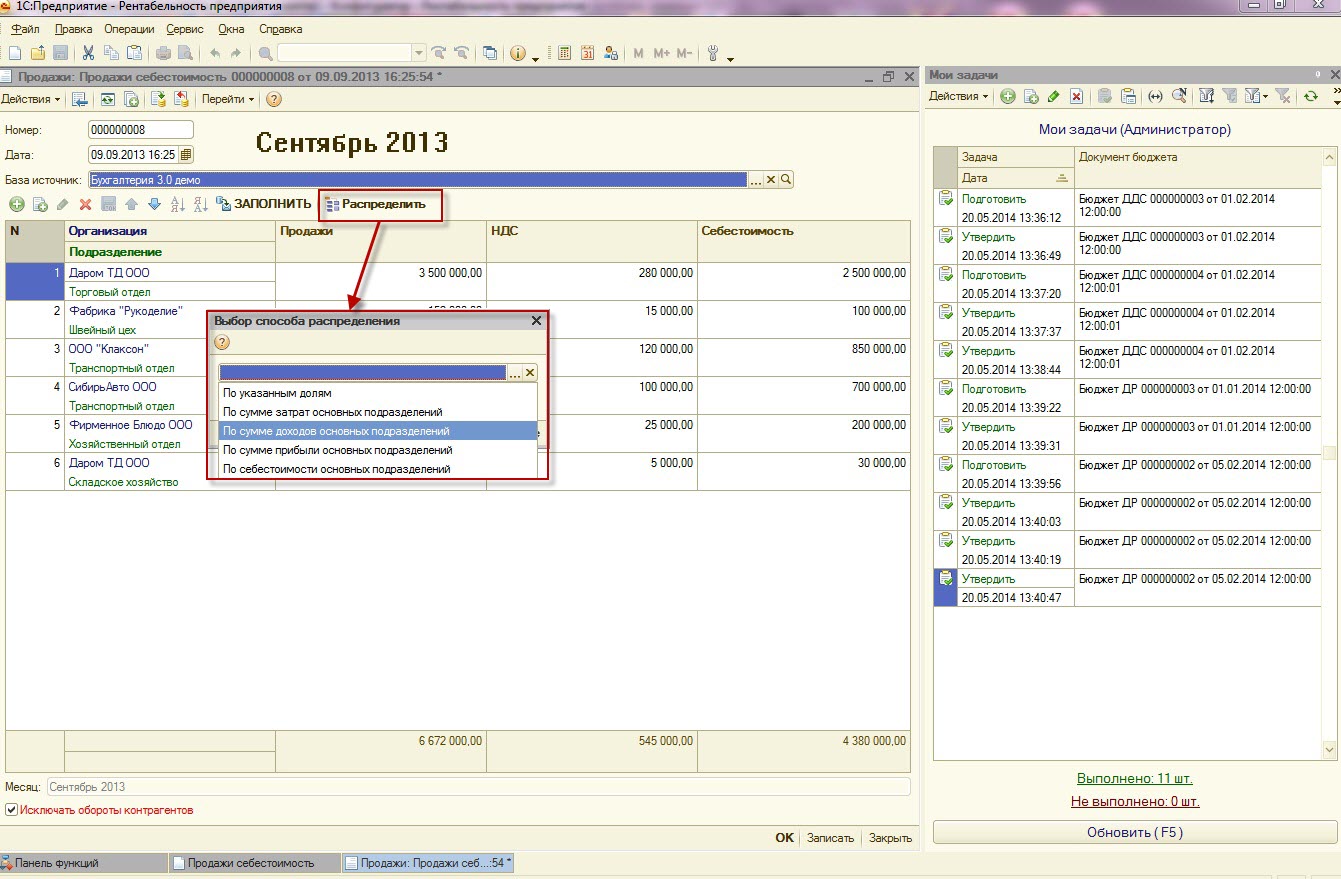Click the Copy icon in main toolbar
1341x879 pixels.
(111, 53)
